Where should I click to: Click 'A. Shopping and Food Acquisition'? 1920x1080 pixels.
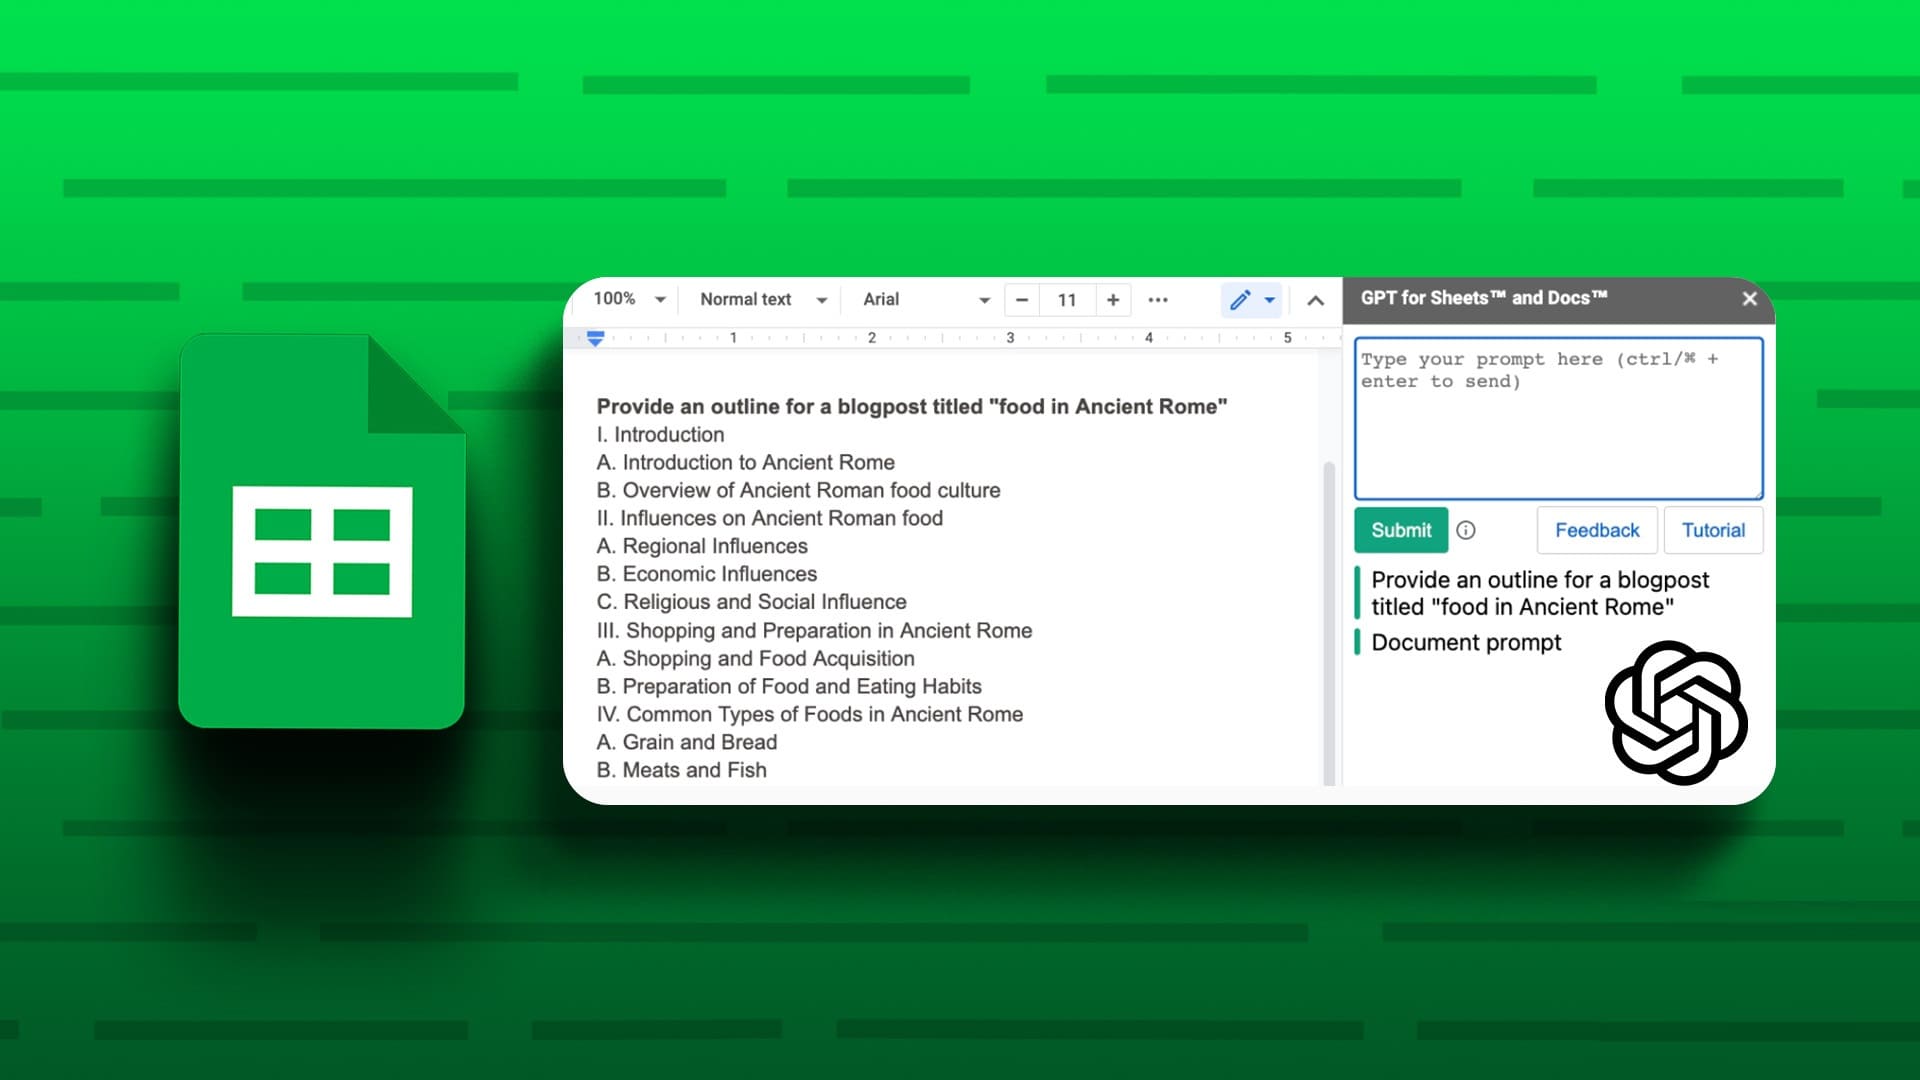point(755,659)
